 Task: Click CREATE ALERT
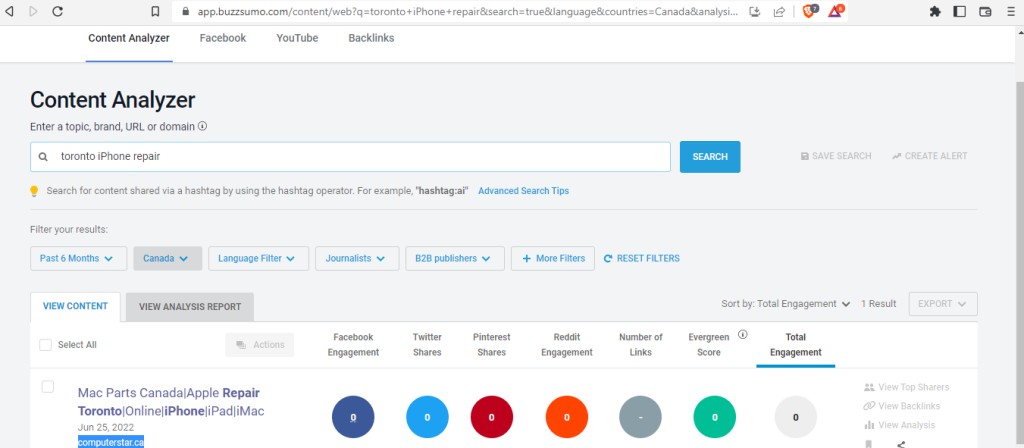tap(930, 156)
